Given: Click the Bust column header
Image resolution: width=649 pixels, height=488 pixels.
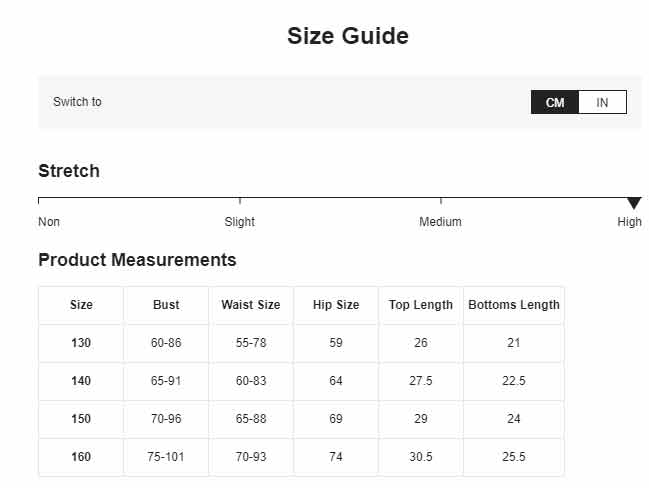Looking at the screenshot, I should 166,305.
